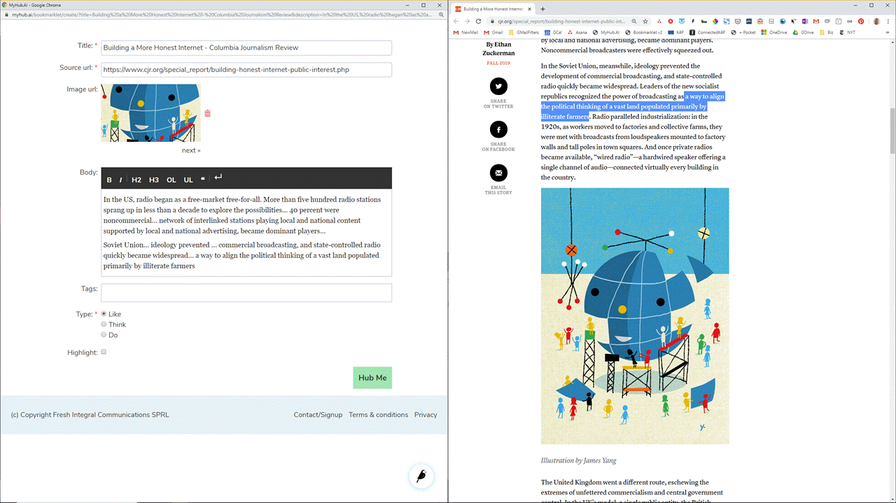The width and height of the screenshot is (896, 503).
Task: Click the Hub Me button
Action: coord(372,378)
